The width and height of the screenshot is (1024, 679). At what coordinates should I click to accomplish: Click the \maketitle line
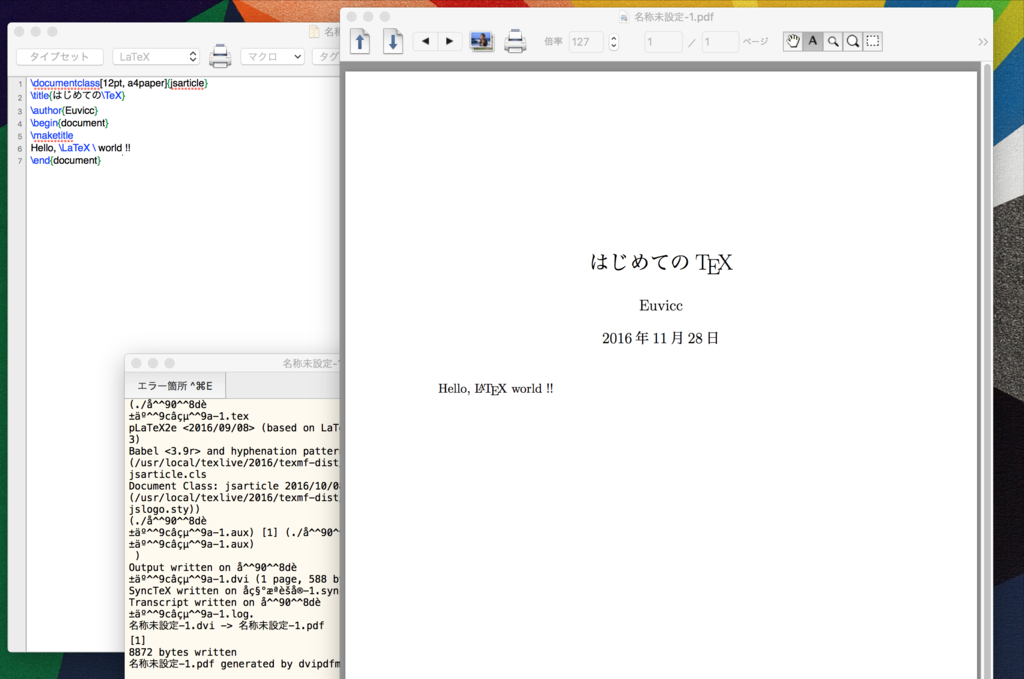(52, 135)
